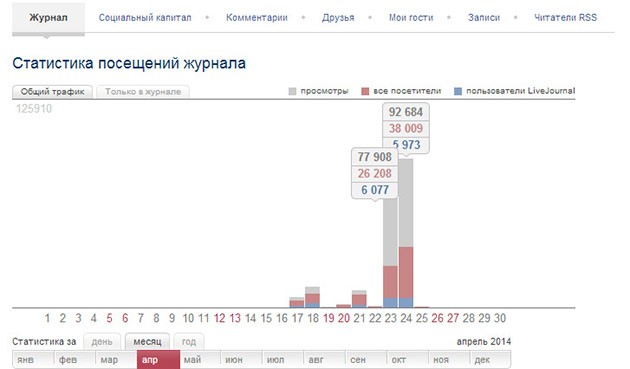The width and height of the screenshot is (630, 369).
Task: Choose month дек
Action: pyautogui.click(x=491, y=359)
